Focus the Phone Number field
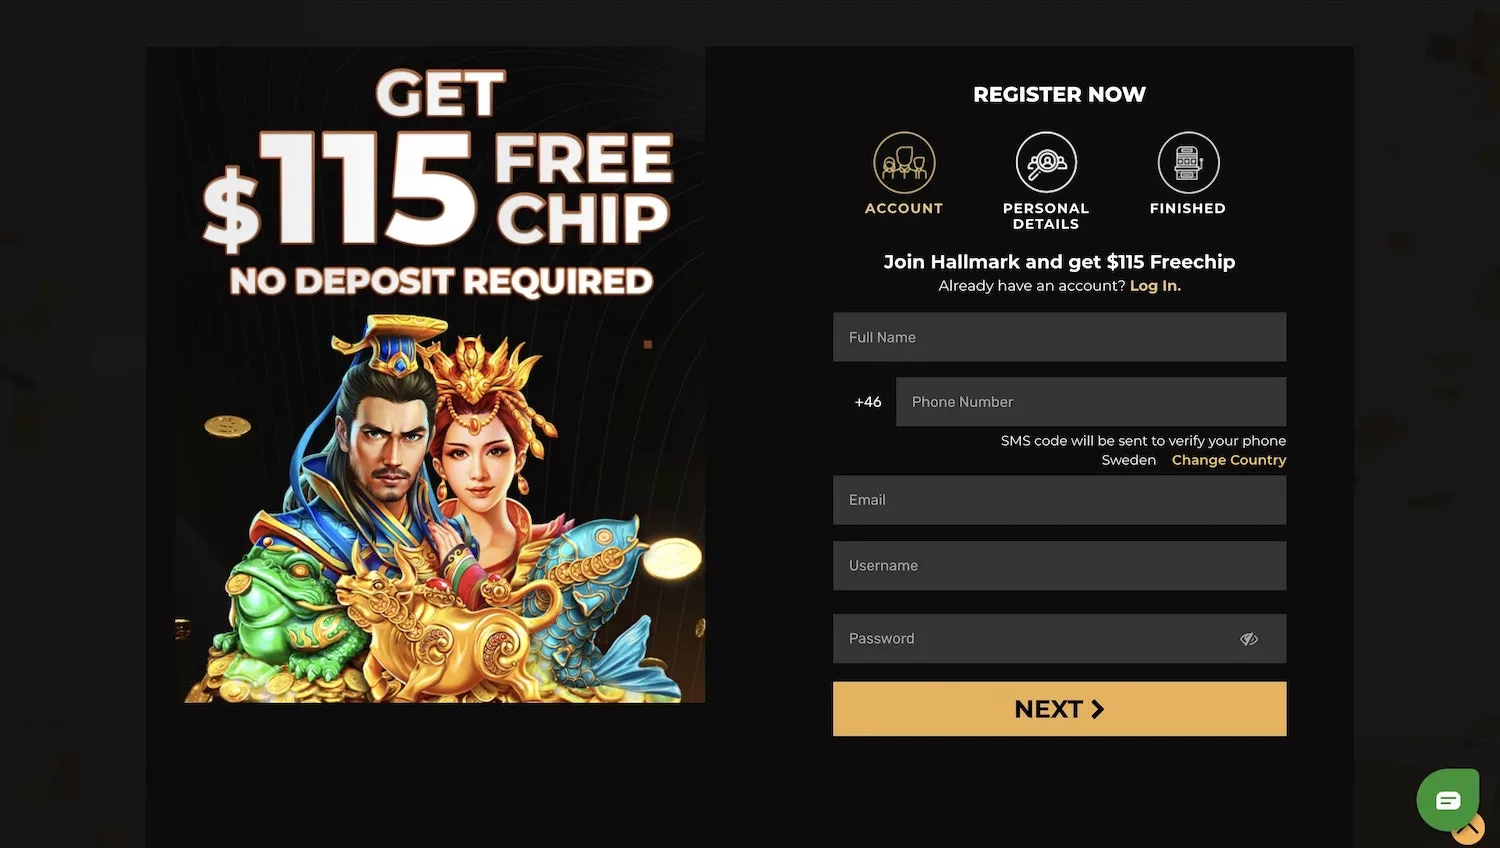 (1091, 402)
